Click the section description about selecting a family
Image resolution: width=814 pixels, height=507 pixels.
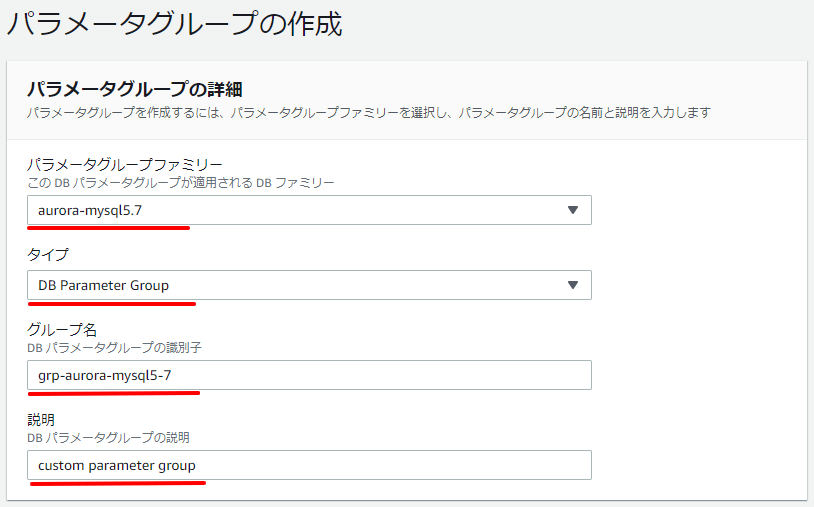(x=369, y=112)
